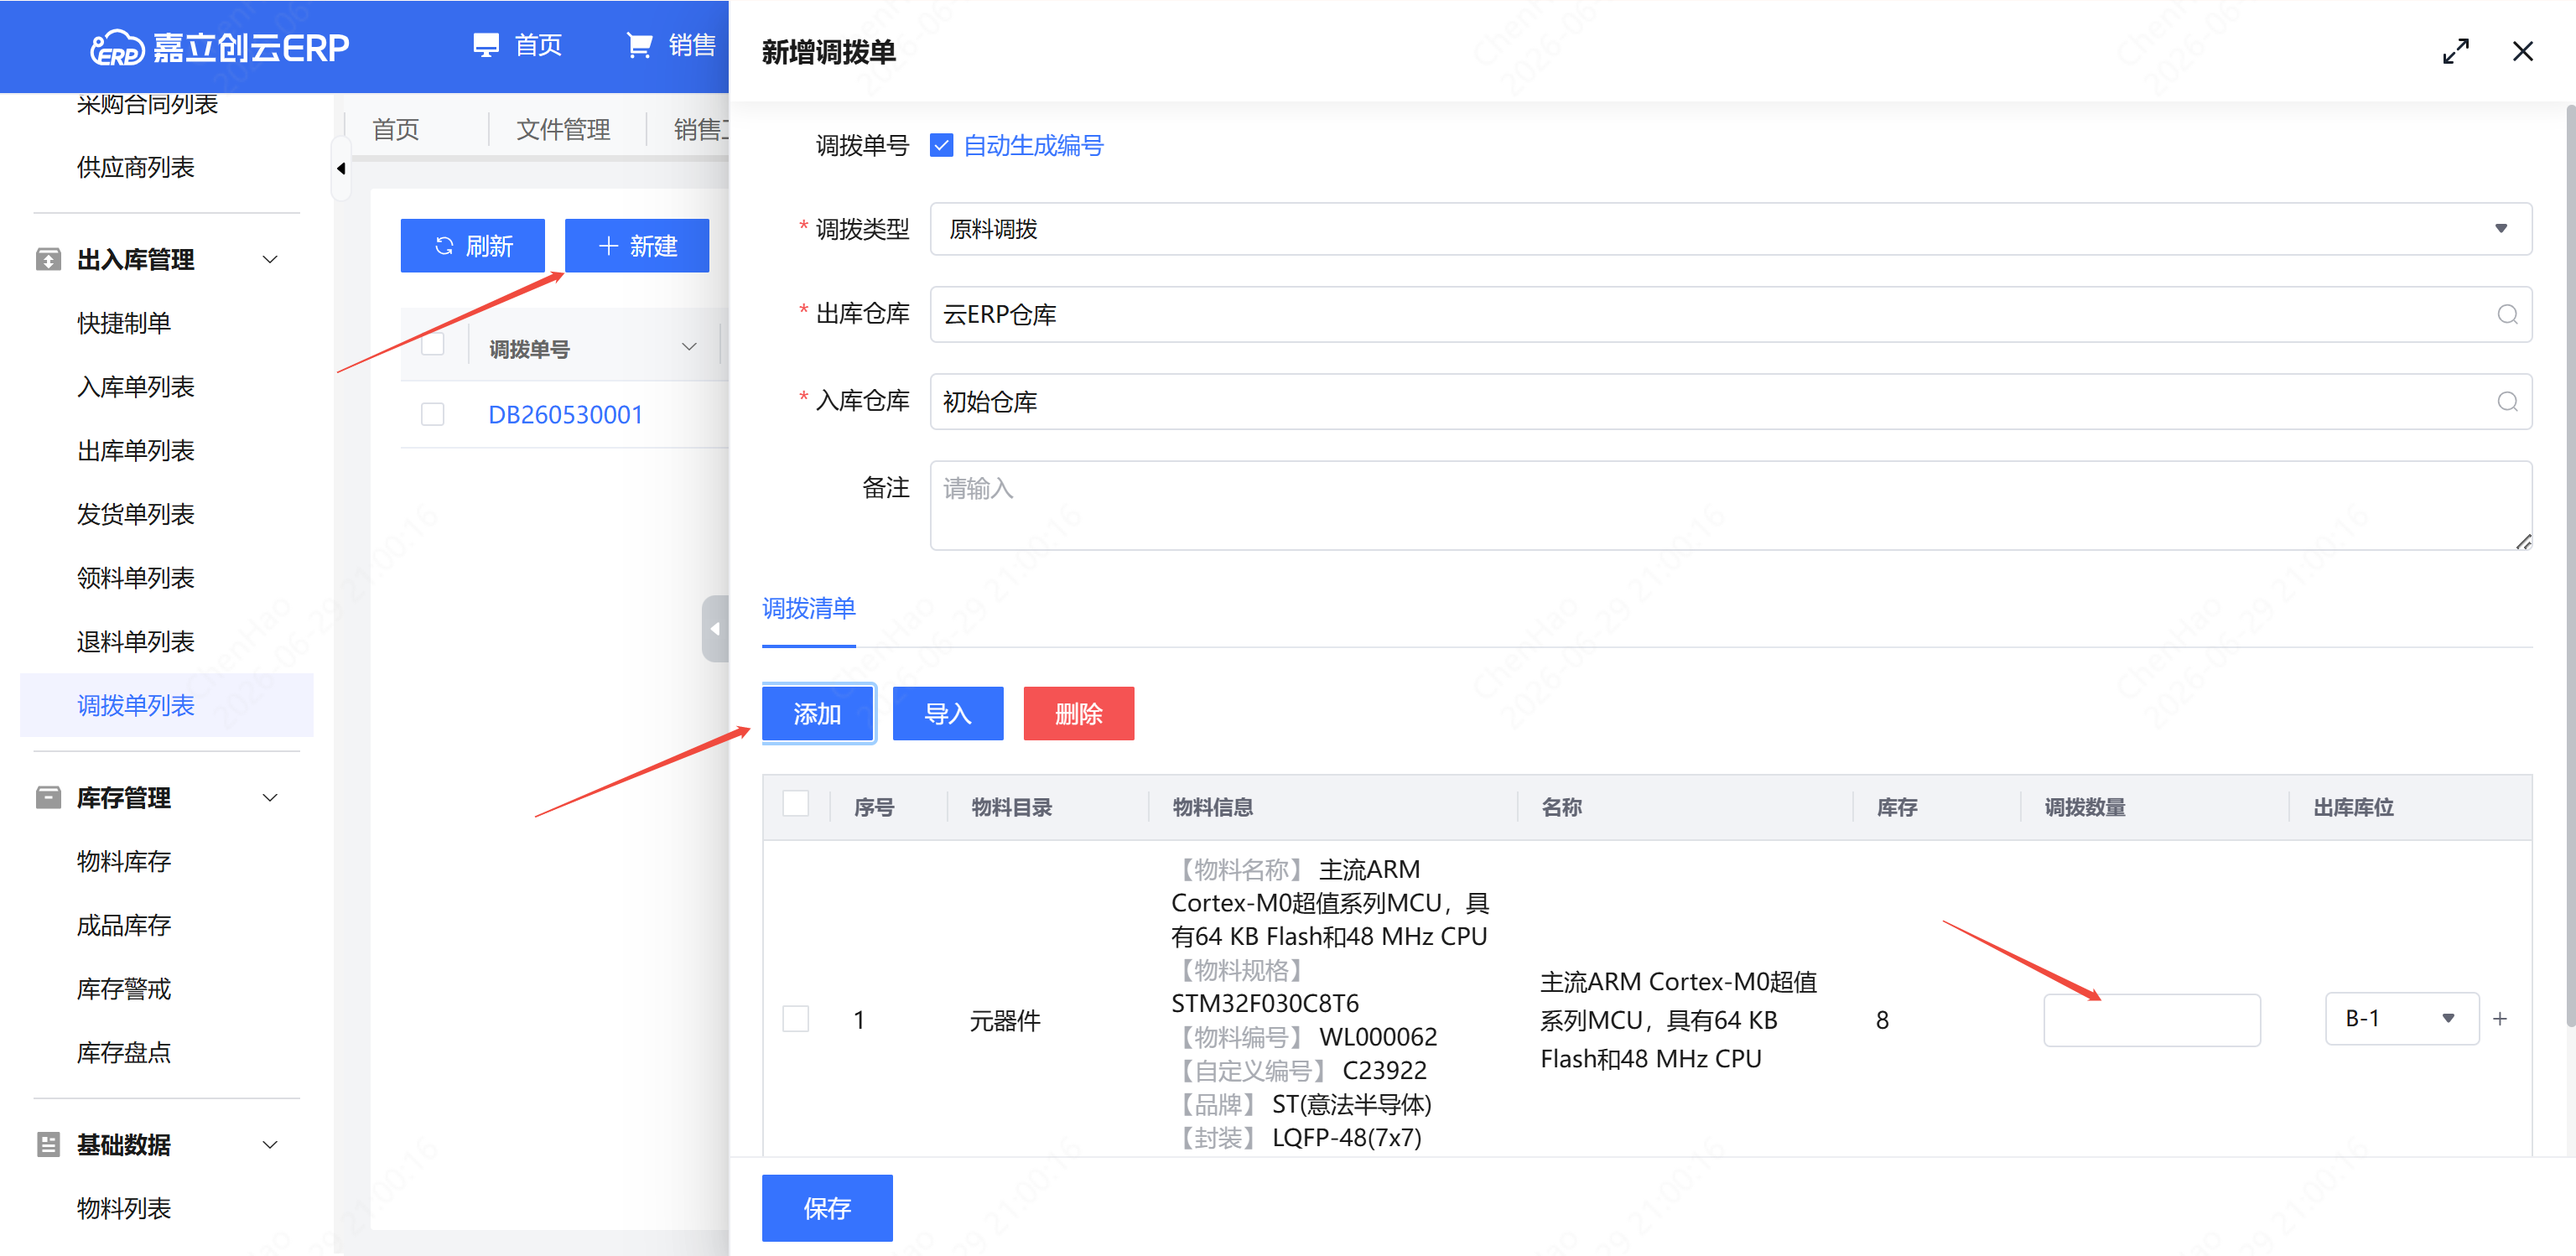The height and width of the screenshot is (1256, 2576).
Task: Toggle the 自动生成编号 checkbox
Action: click(941, 146)
